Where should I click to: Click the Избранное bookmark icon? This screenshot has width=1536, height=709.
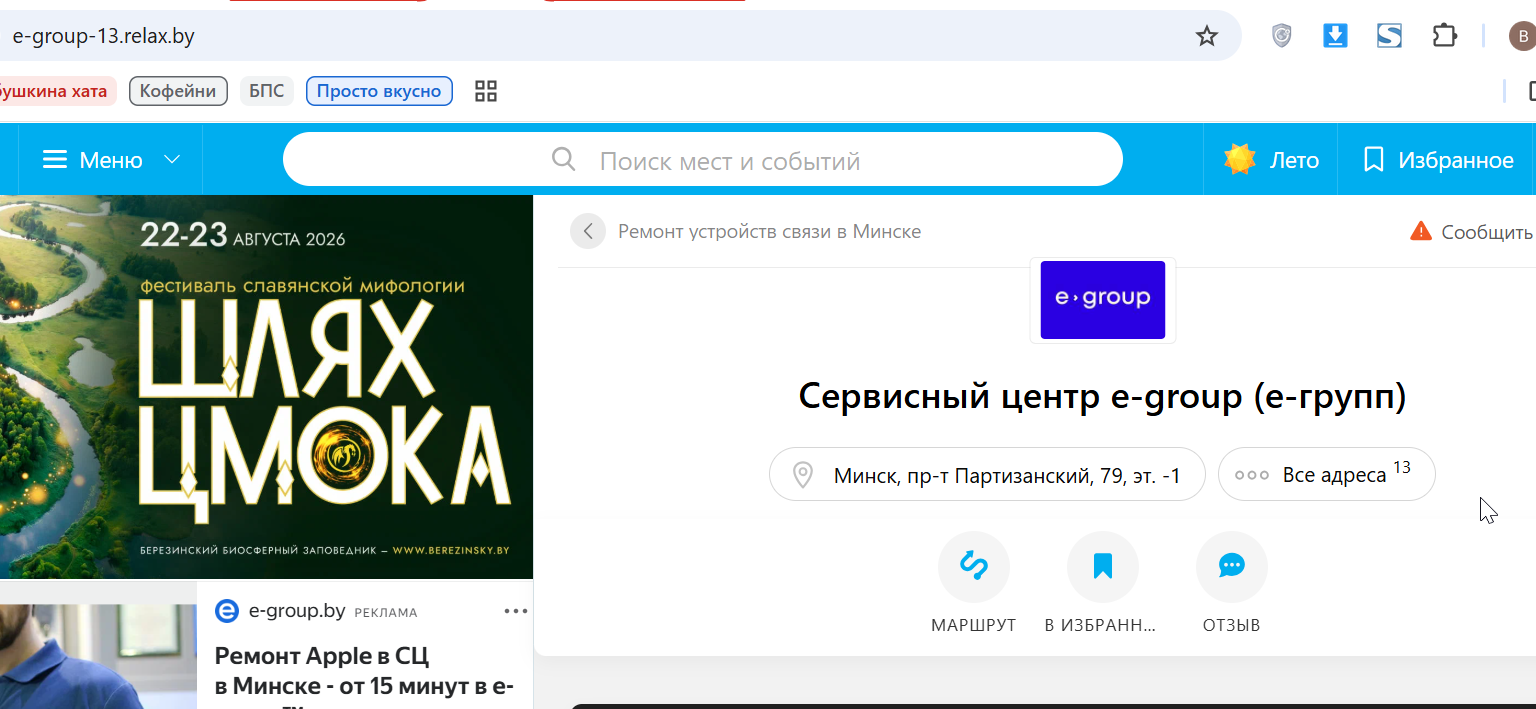tap(1374, 160)
